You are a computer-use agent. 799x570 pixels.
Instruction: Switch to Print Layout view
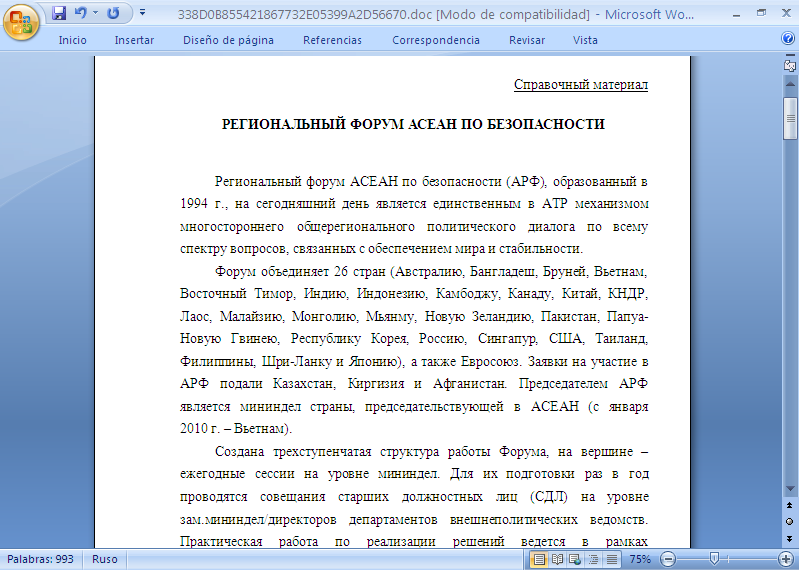coord(540,559)
